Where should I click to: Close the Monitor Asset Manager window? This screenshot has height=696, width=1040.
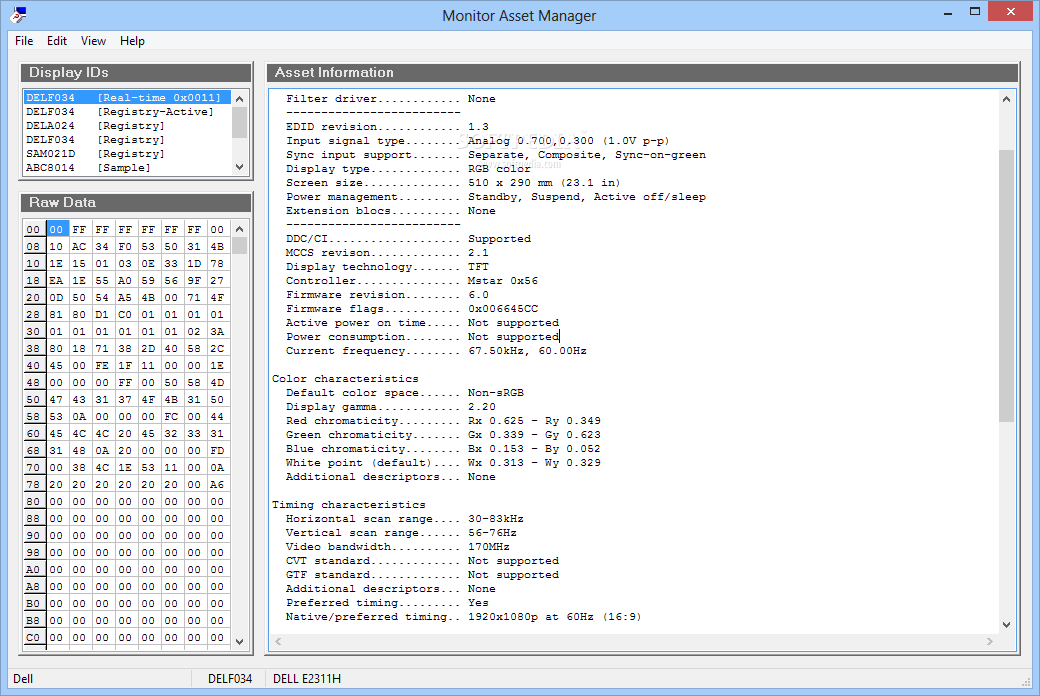point(1010,11)
